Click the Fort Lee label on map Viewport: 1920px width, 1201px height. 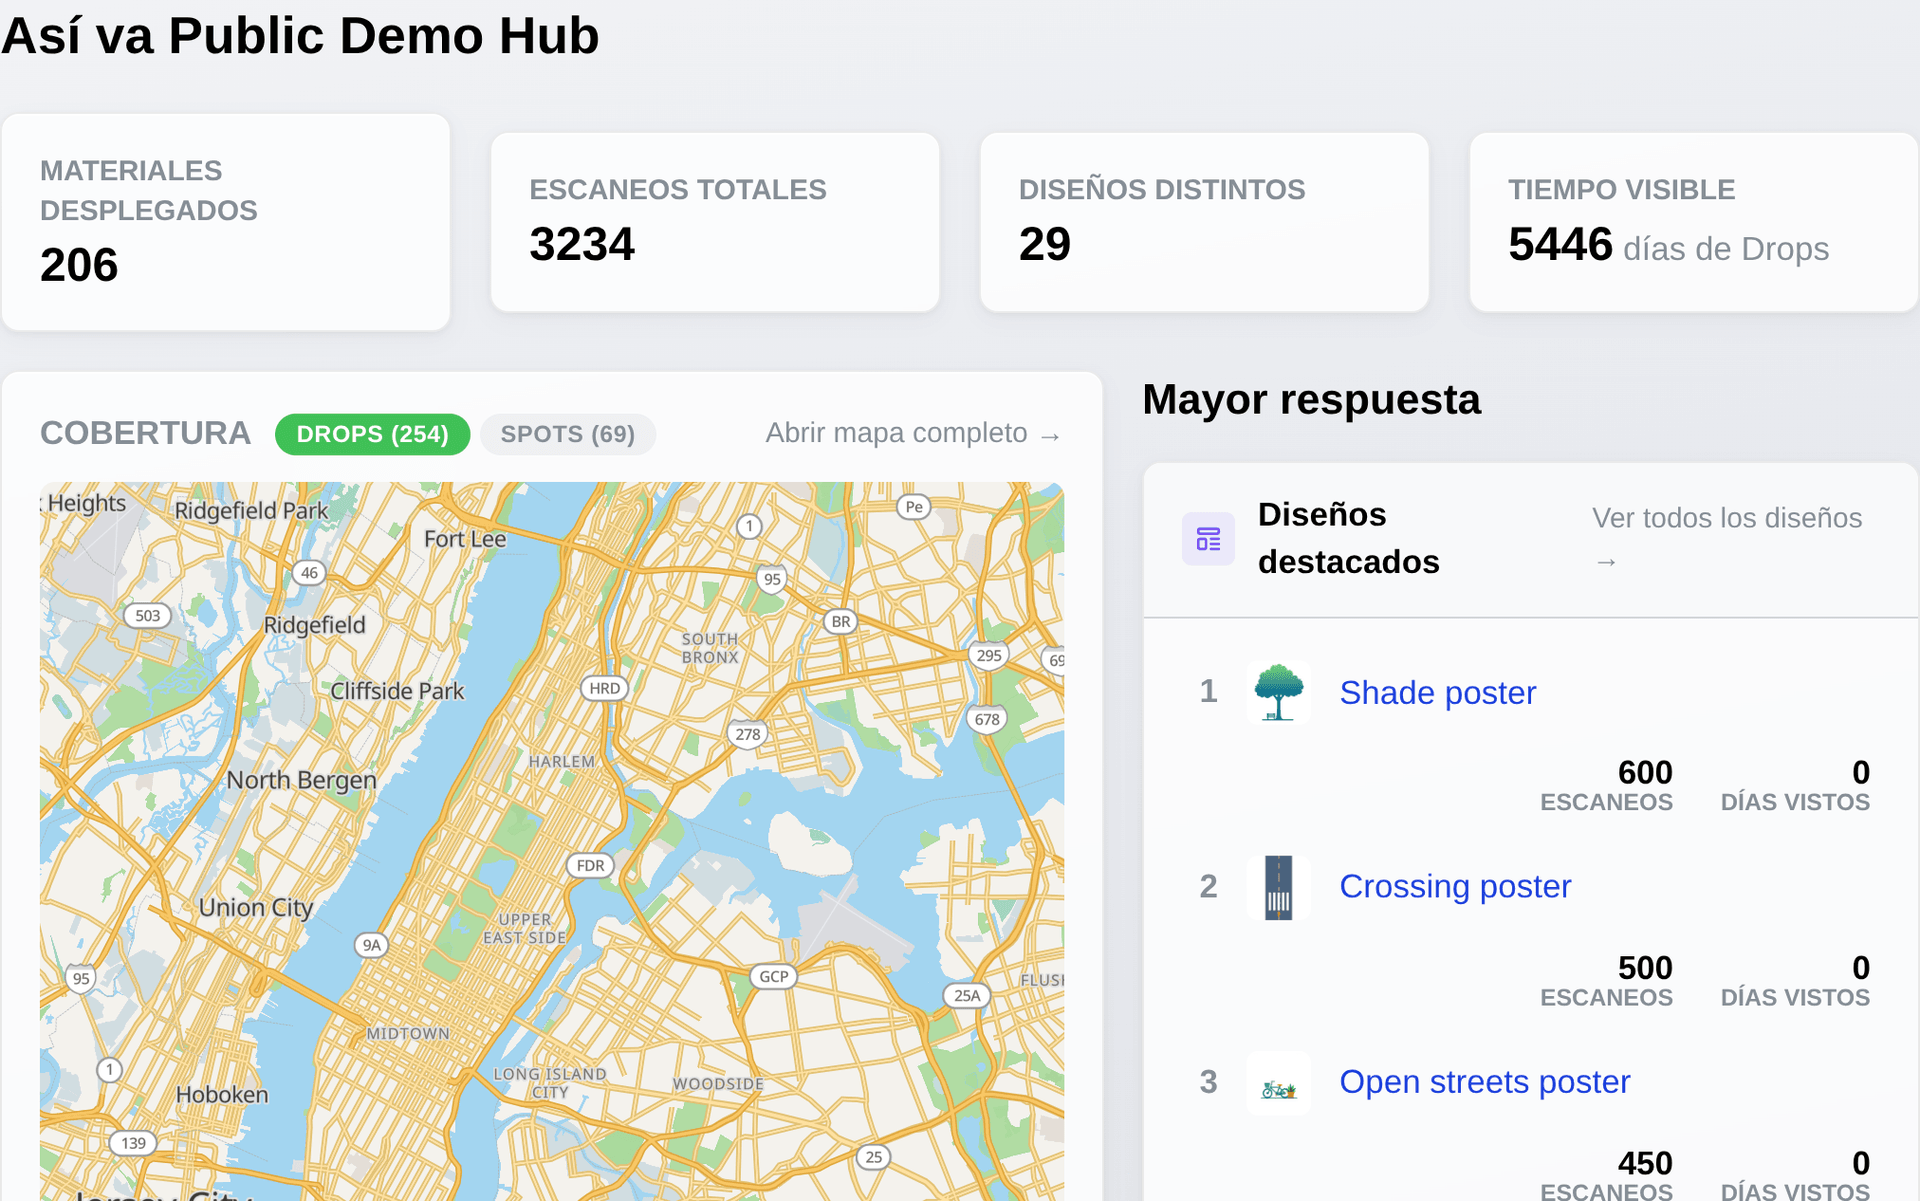pos(465,539)
